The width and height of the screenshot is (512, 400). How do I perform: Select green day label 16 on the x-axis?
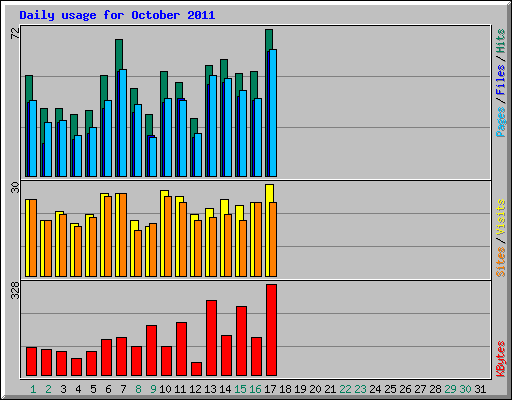tap(255, 389)
